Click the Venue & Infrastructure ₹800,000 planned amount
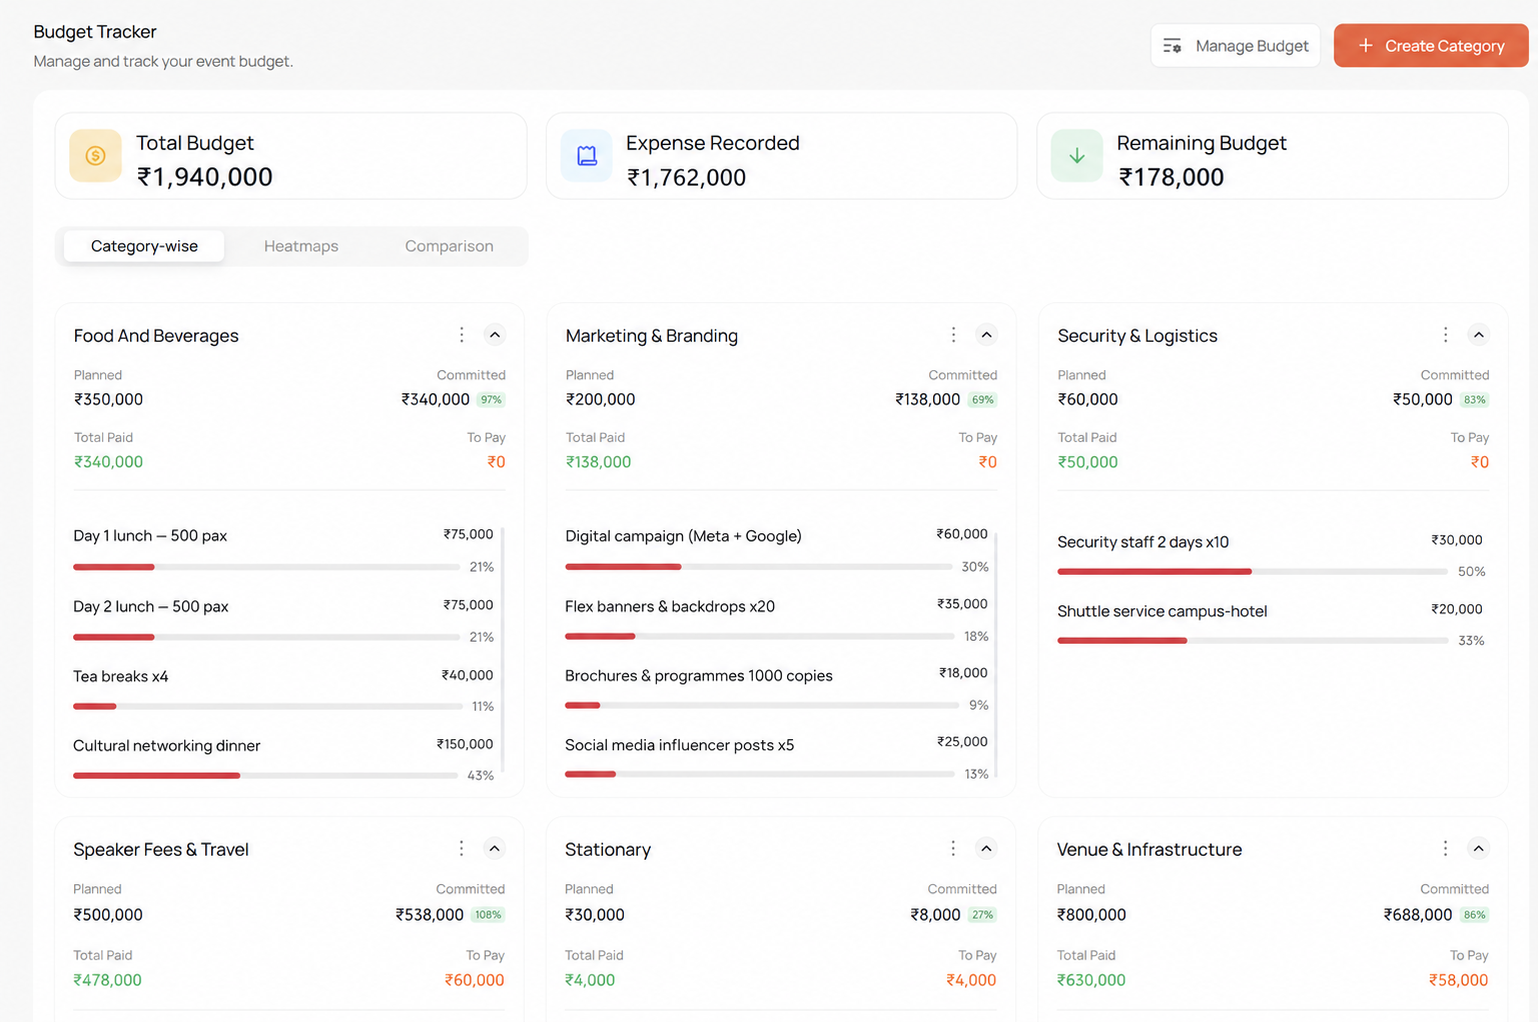This screenshot has height=1022, width=1538. (1091, 915)
